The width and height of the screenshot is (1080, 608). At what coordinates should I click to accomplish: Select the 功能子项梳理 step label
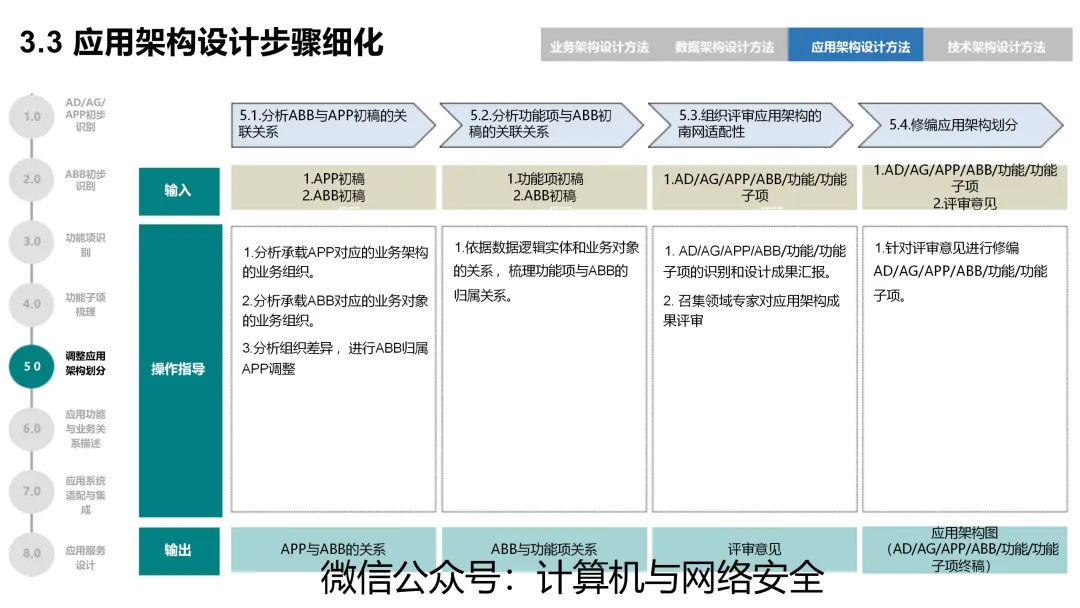click(x=85, y=304)
